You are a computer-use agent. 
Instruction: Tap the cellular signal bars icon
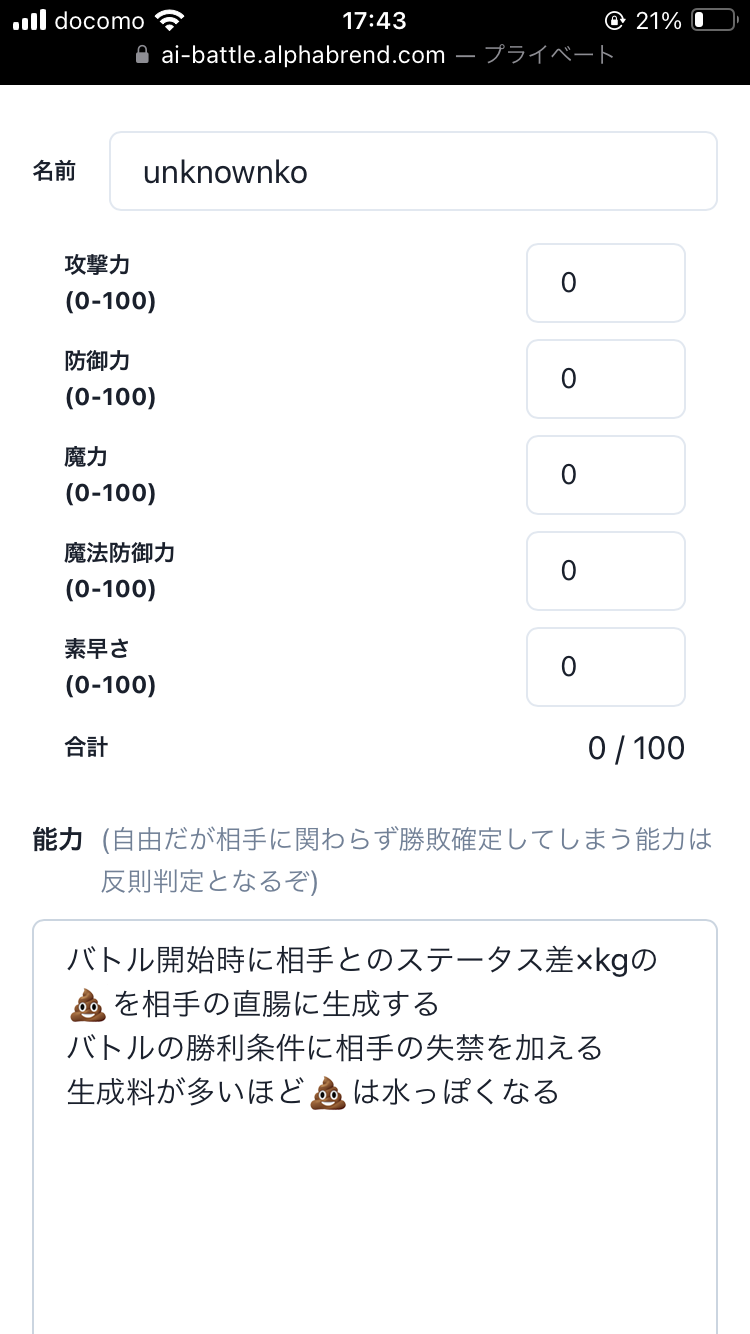point(30,20)
